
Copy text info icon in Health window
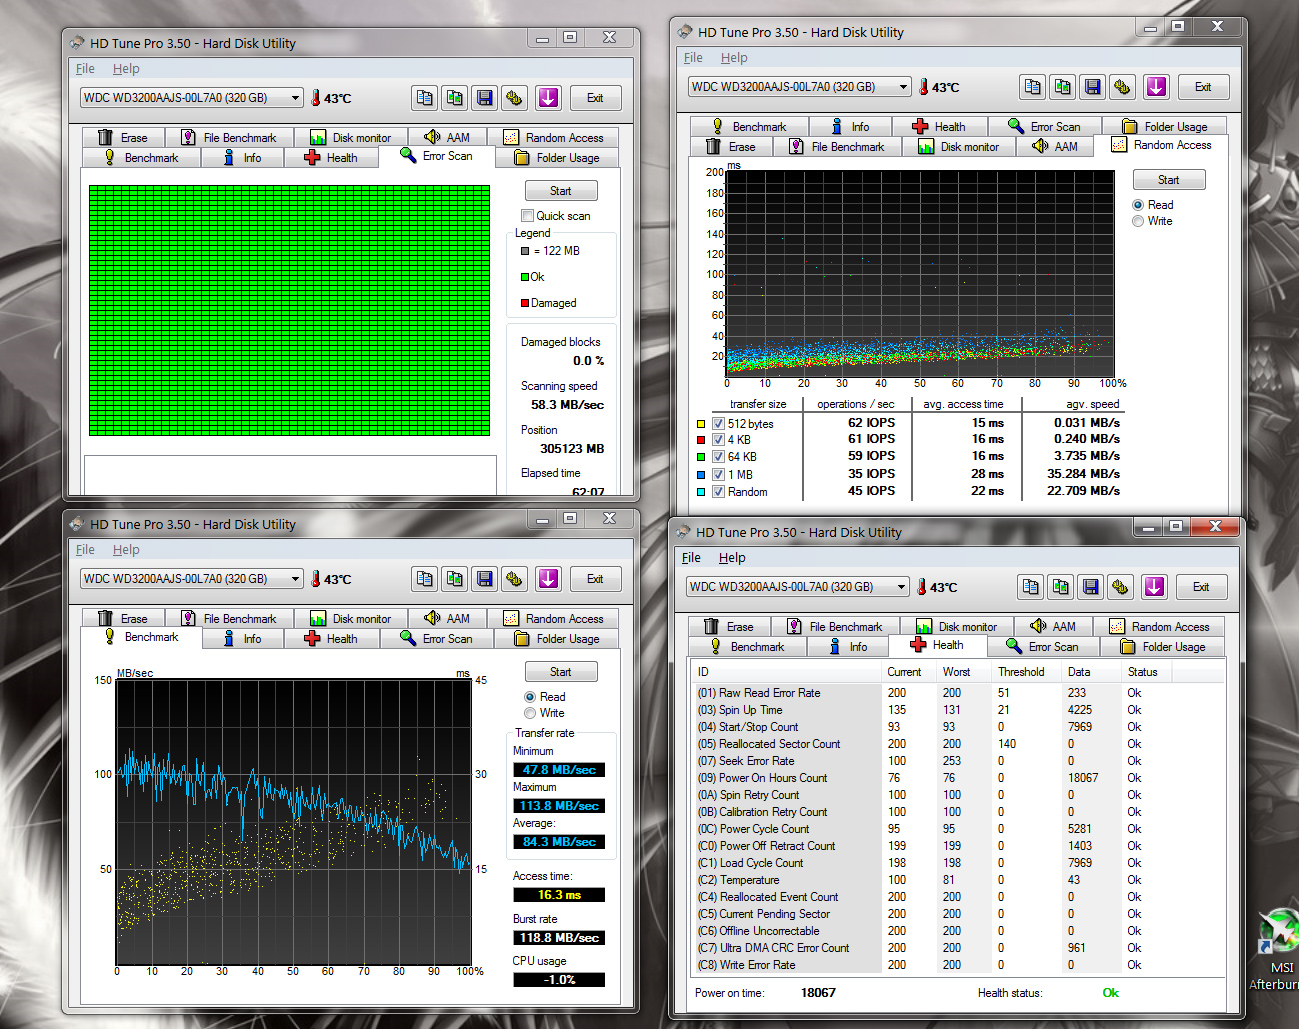point(1031,587)
